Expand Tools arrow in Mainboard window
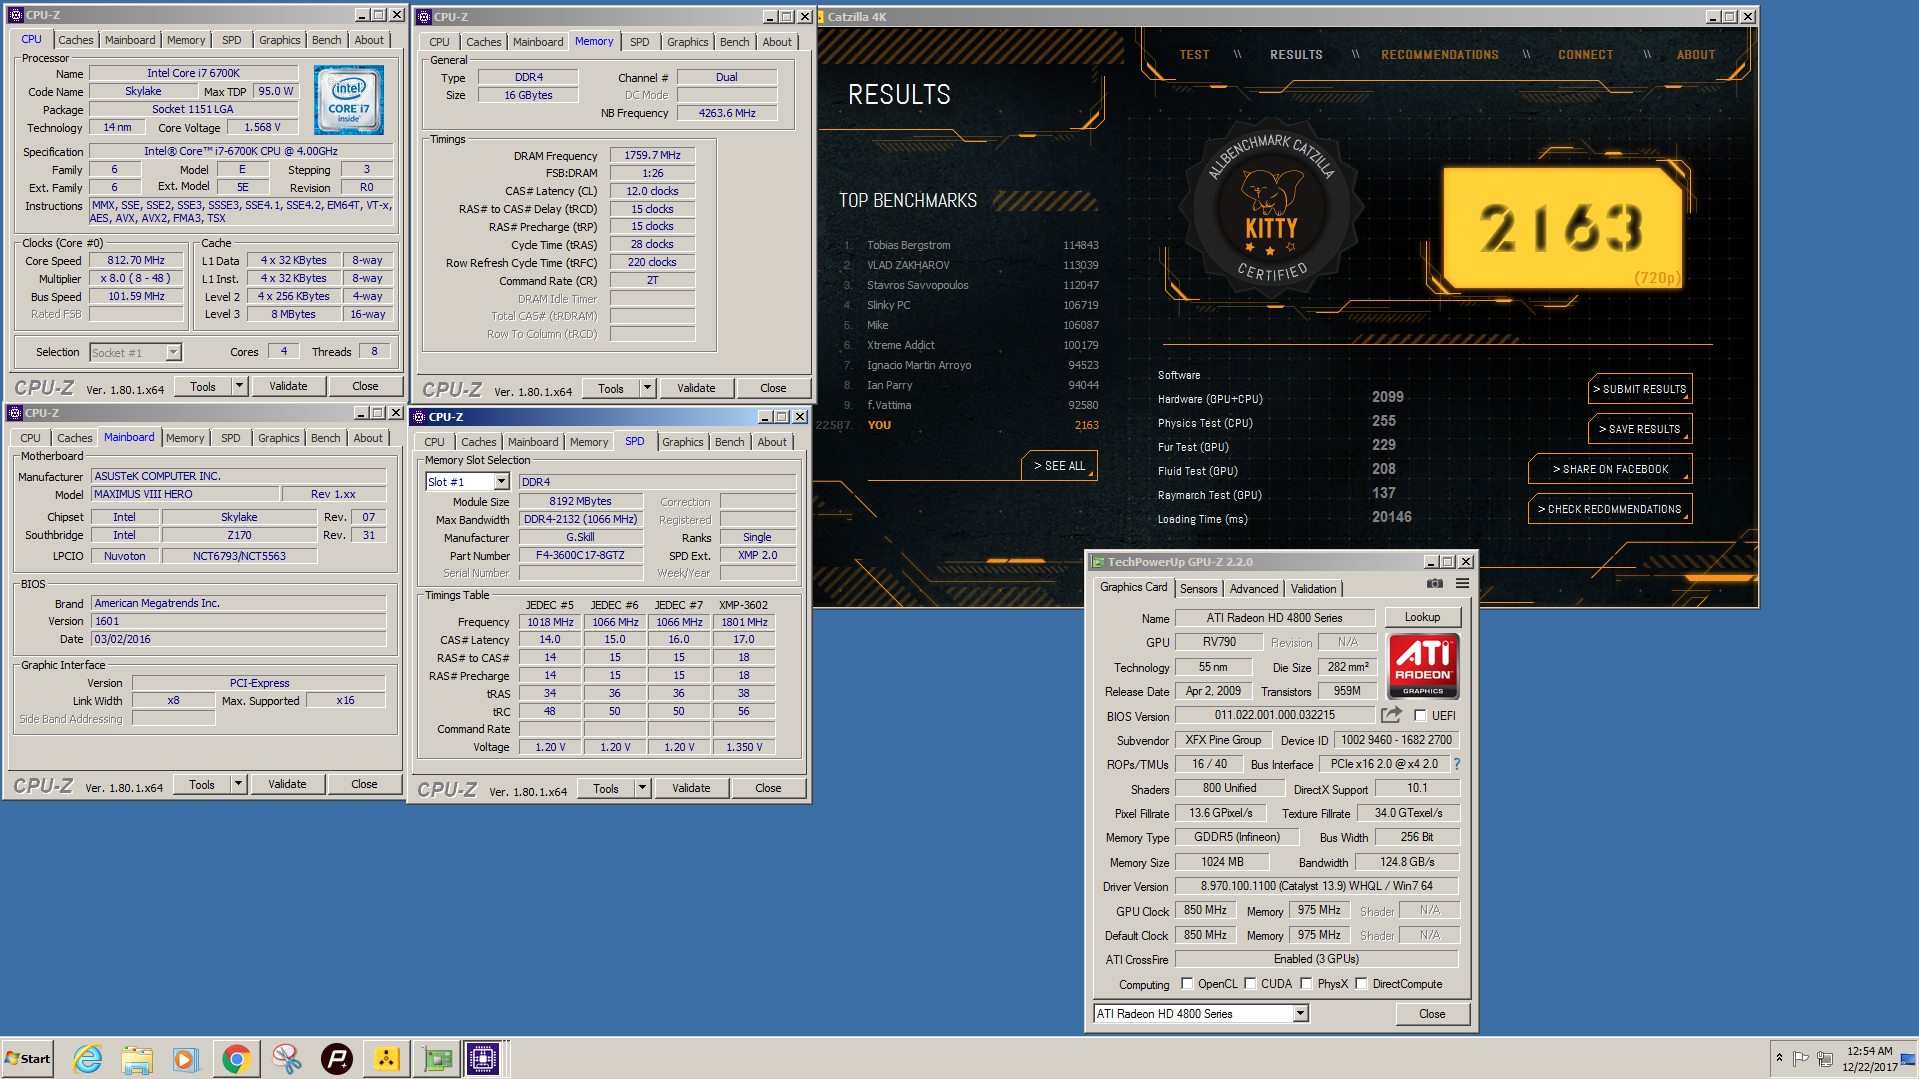This screenshot has width=1919, height=1079. (x=238, y=784)
